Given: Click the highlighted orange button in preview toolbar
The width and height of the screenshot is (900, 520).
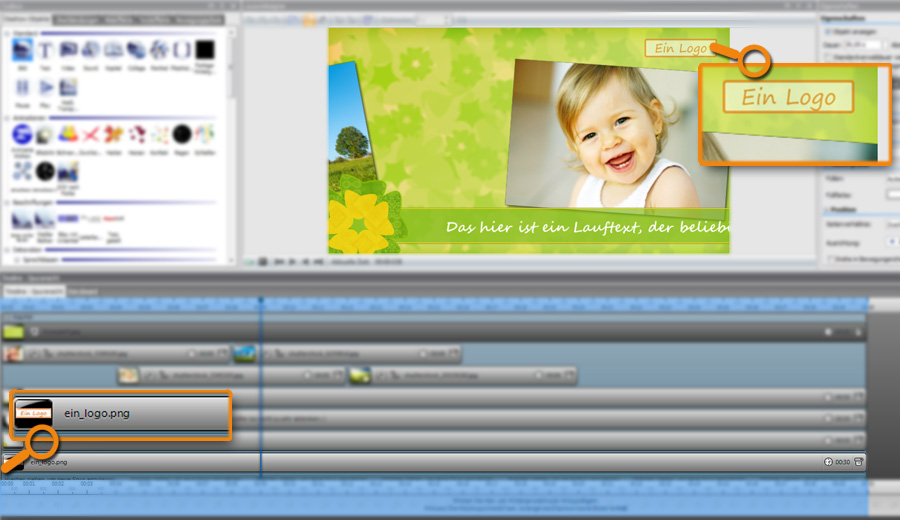Looking at the screenshot, I should (x=309, y=19).
